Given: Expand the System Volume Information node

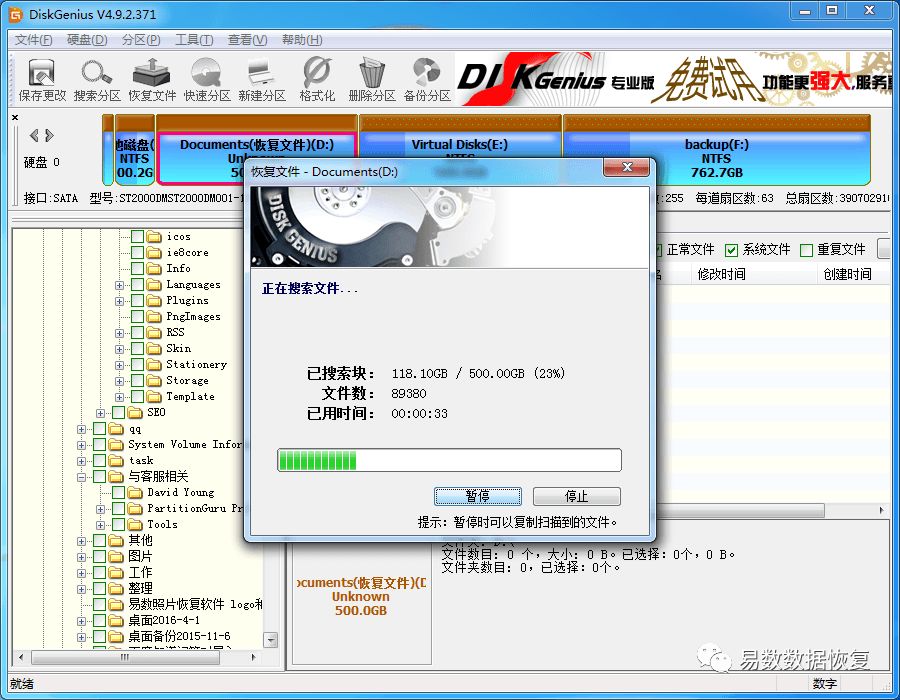Looking at the screenshot, I should (x=82, y=445).
